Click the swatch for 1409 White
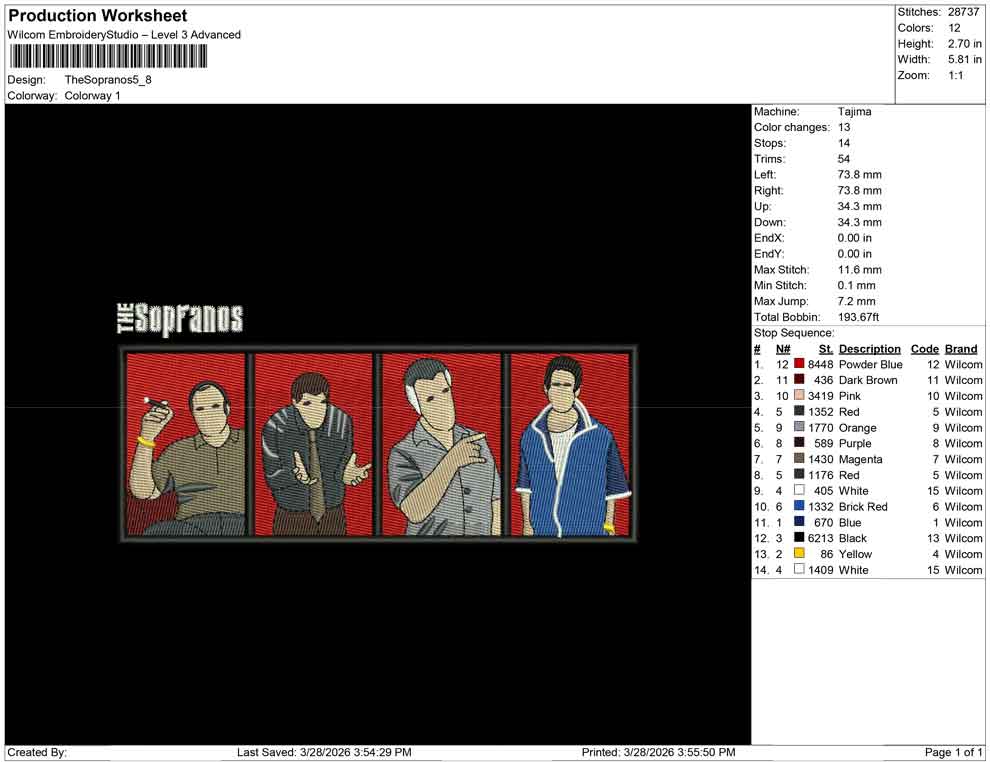990x762 pixels. coord(799,569)
